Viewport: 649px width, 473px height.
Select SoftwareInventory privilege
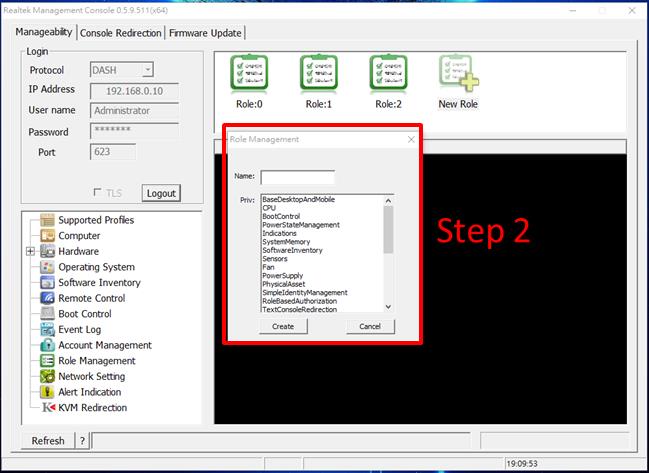coord(292,250)
